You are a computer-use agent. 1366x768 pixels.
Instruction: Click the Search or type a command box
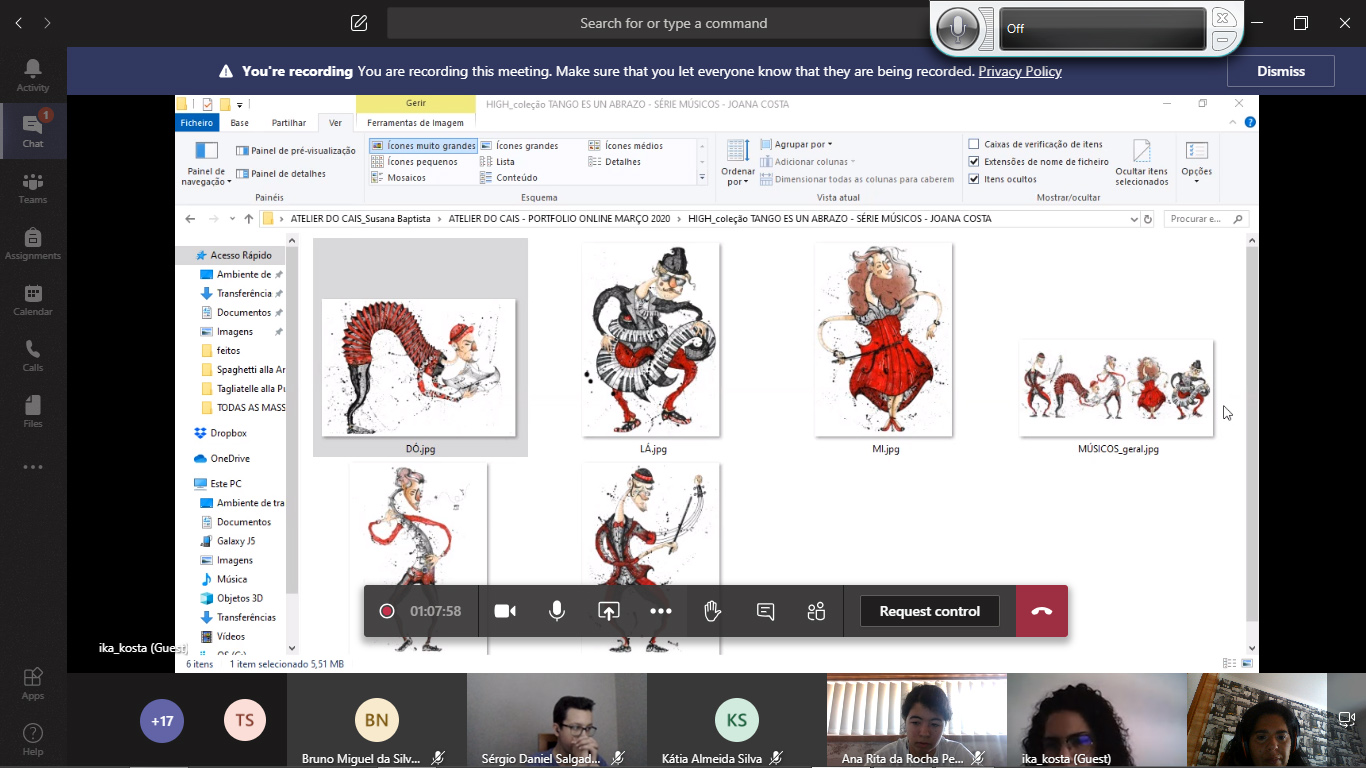click(674, 23)
